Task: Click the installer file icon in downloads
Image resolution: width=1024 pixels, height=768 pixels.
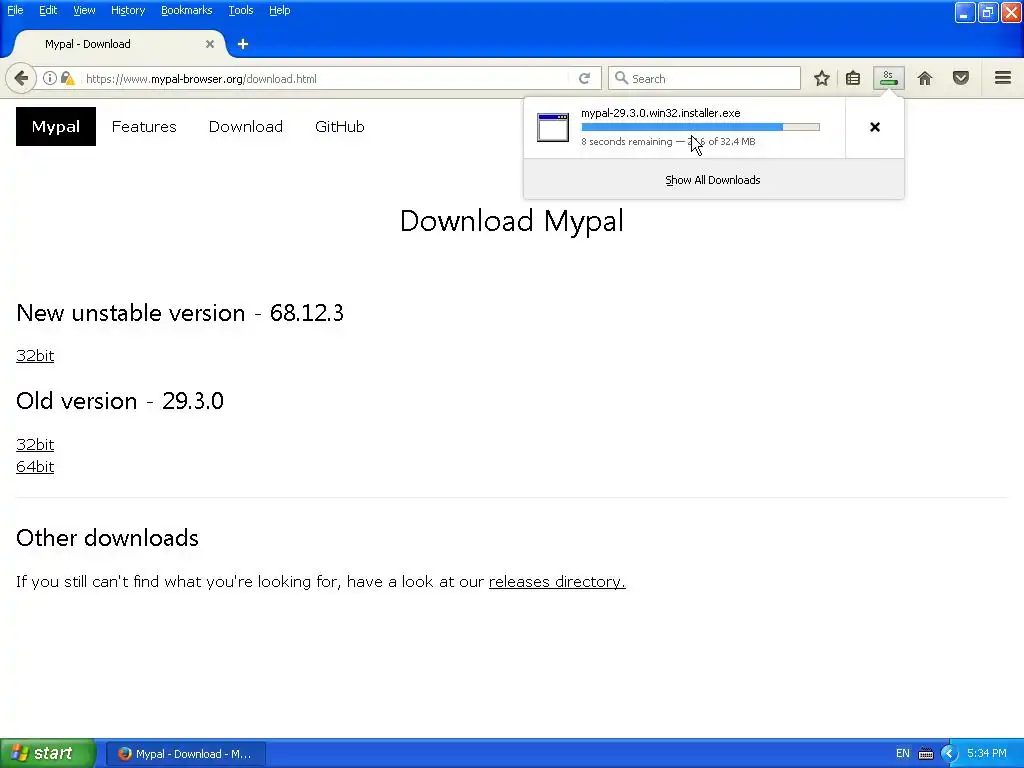Action: coord(553,127)
